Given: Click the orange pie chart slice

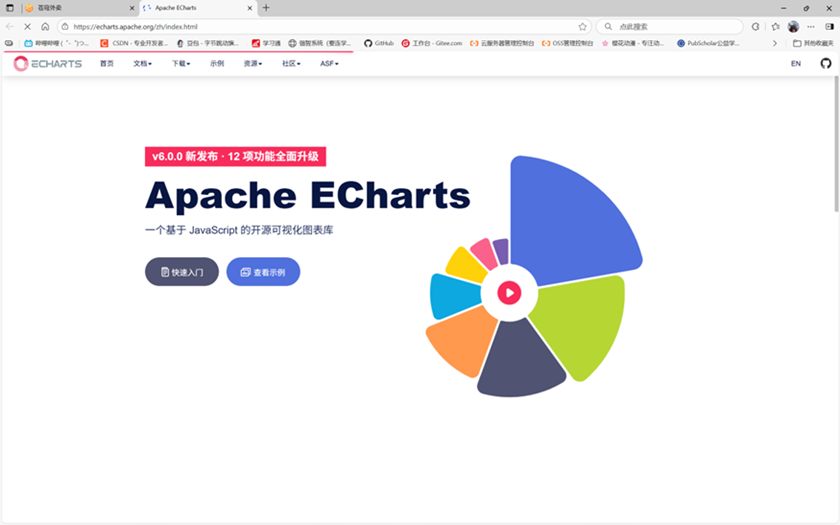Looking at the screenshot, I should (462, 340).
